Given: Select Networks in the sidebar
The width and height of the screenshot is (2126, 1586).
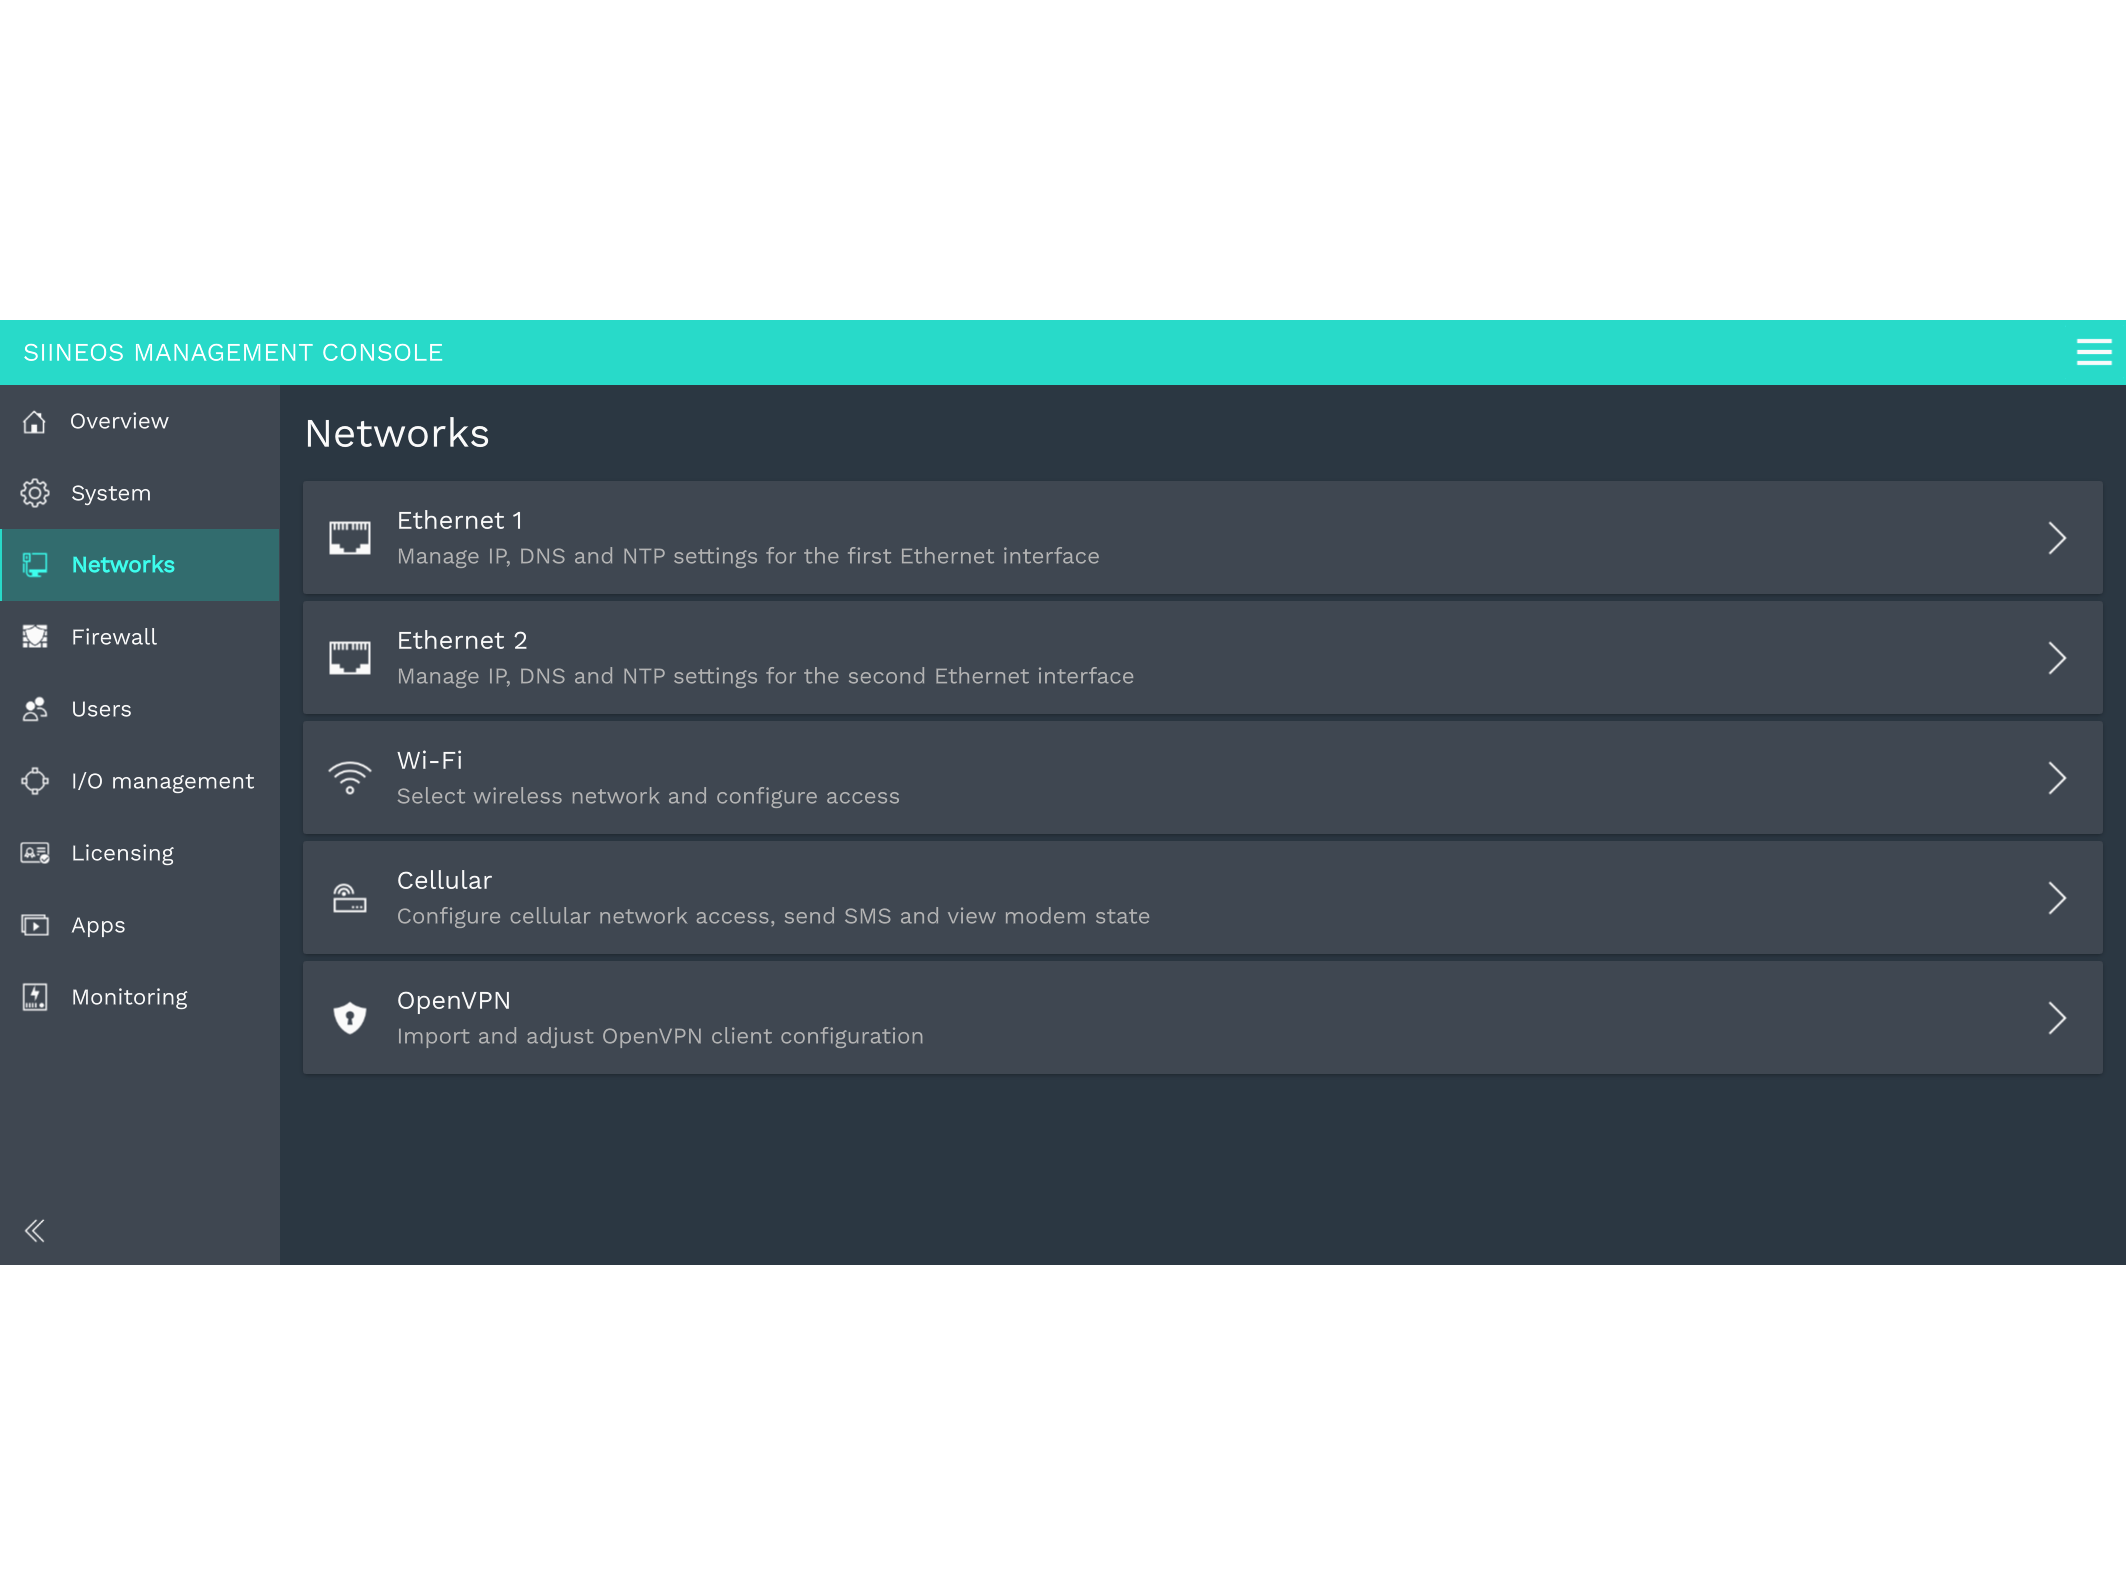Looking at the screenshot, I should [x=140, y=565].
